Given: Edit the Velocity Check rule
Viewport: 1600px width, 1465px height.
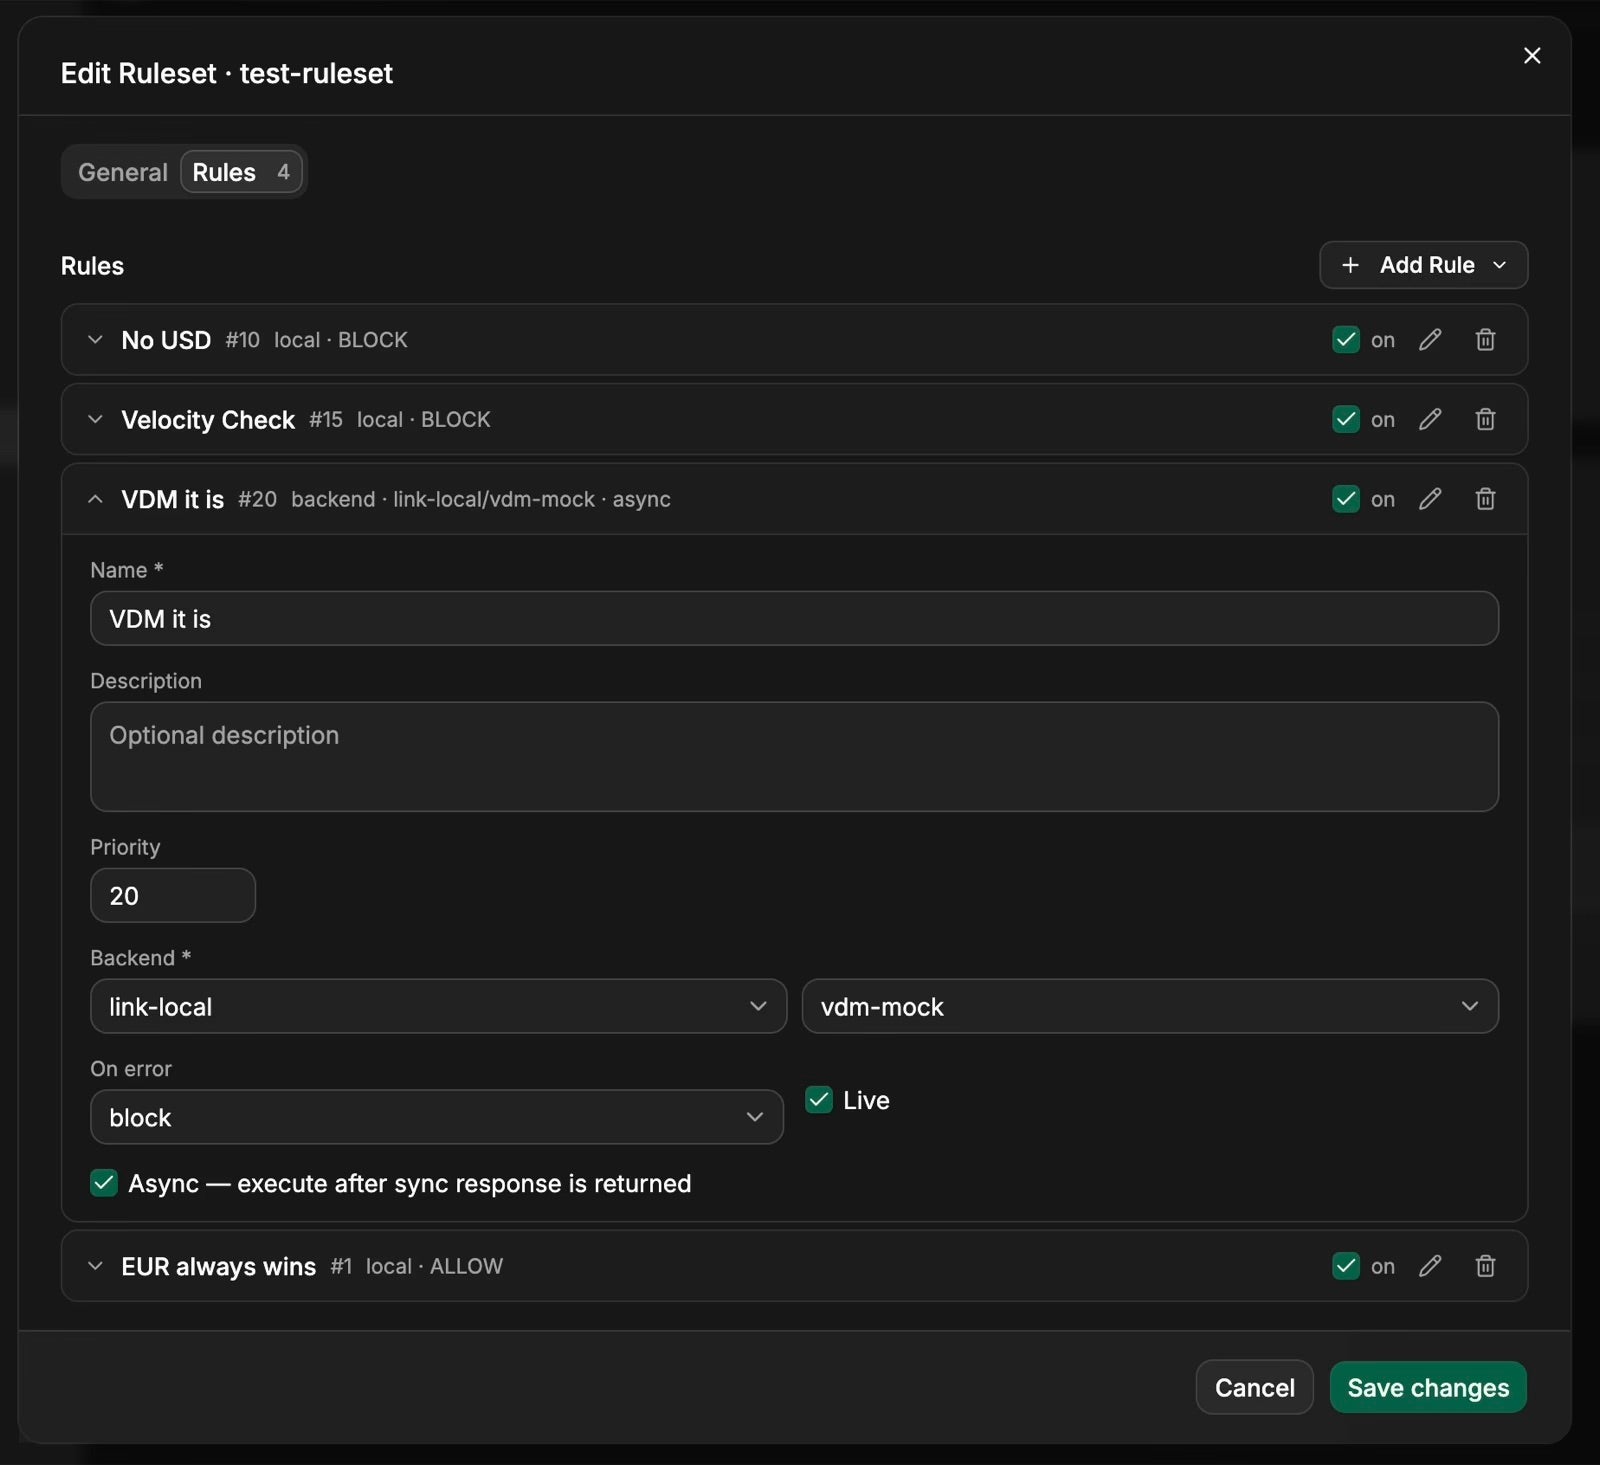Looking at the screenshot, I should pyautogui.click(x=1430, y=419).
